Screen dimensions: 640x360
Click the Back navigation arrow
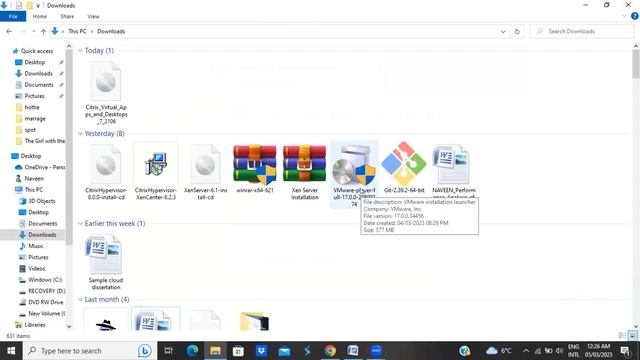click(9, 31)
